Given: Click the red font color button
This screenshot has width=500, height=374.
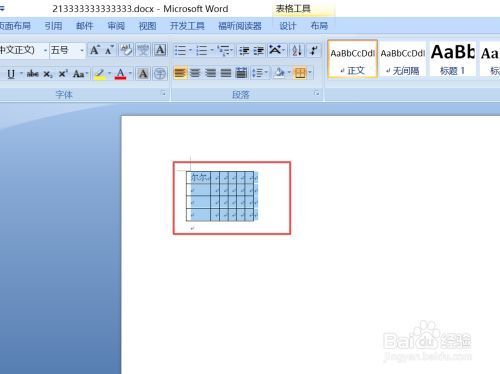Looking at the screenshot, I should [x=121, y=73].
